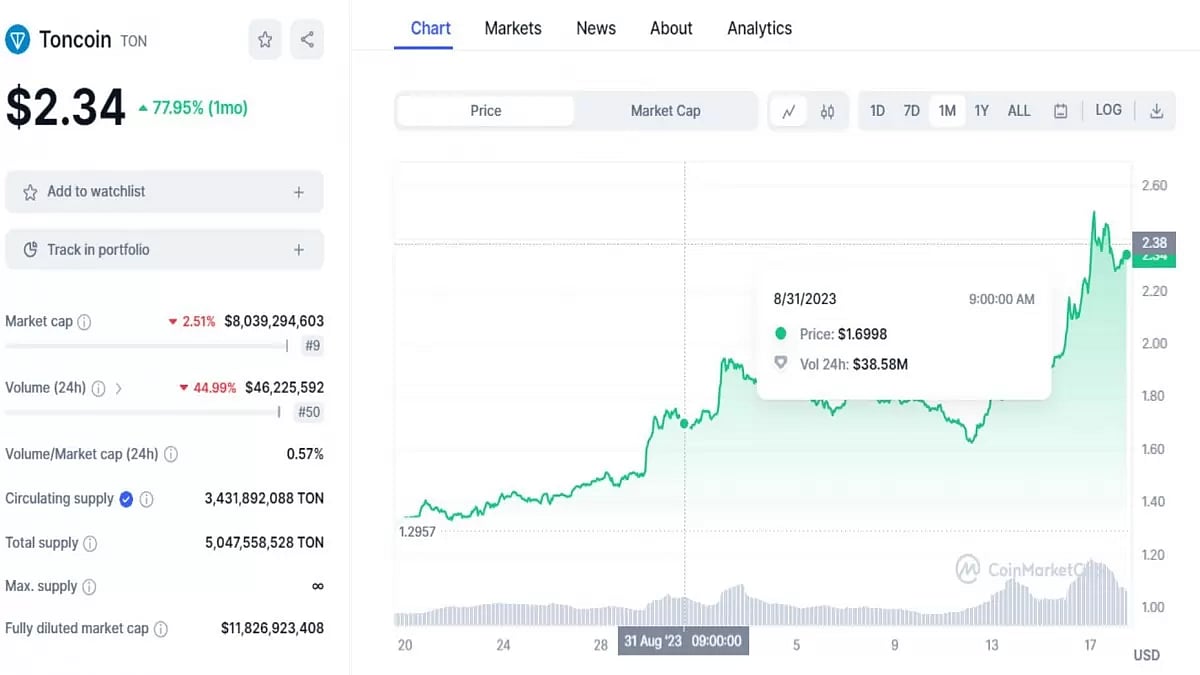
Task: Click the share icon button
Action: coord(307,40)
